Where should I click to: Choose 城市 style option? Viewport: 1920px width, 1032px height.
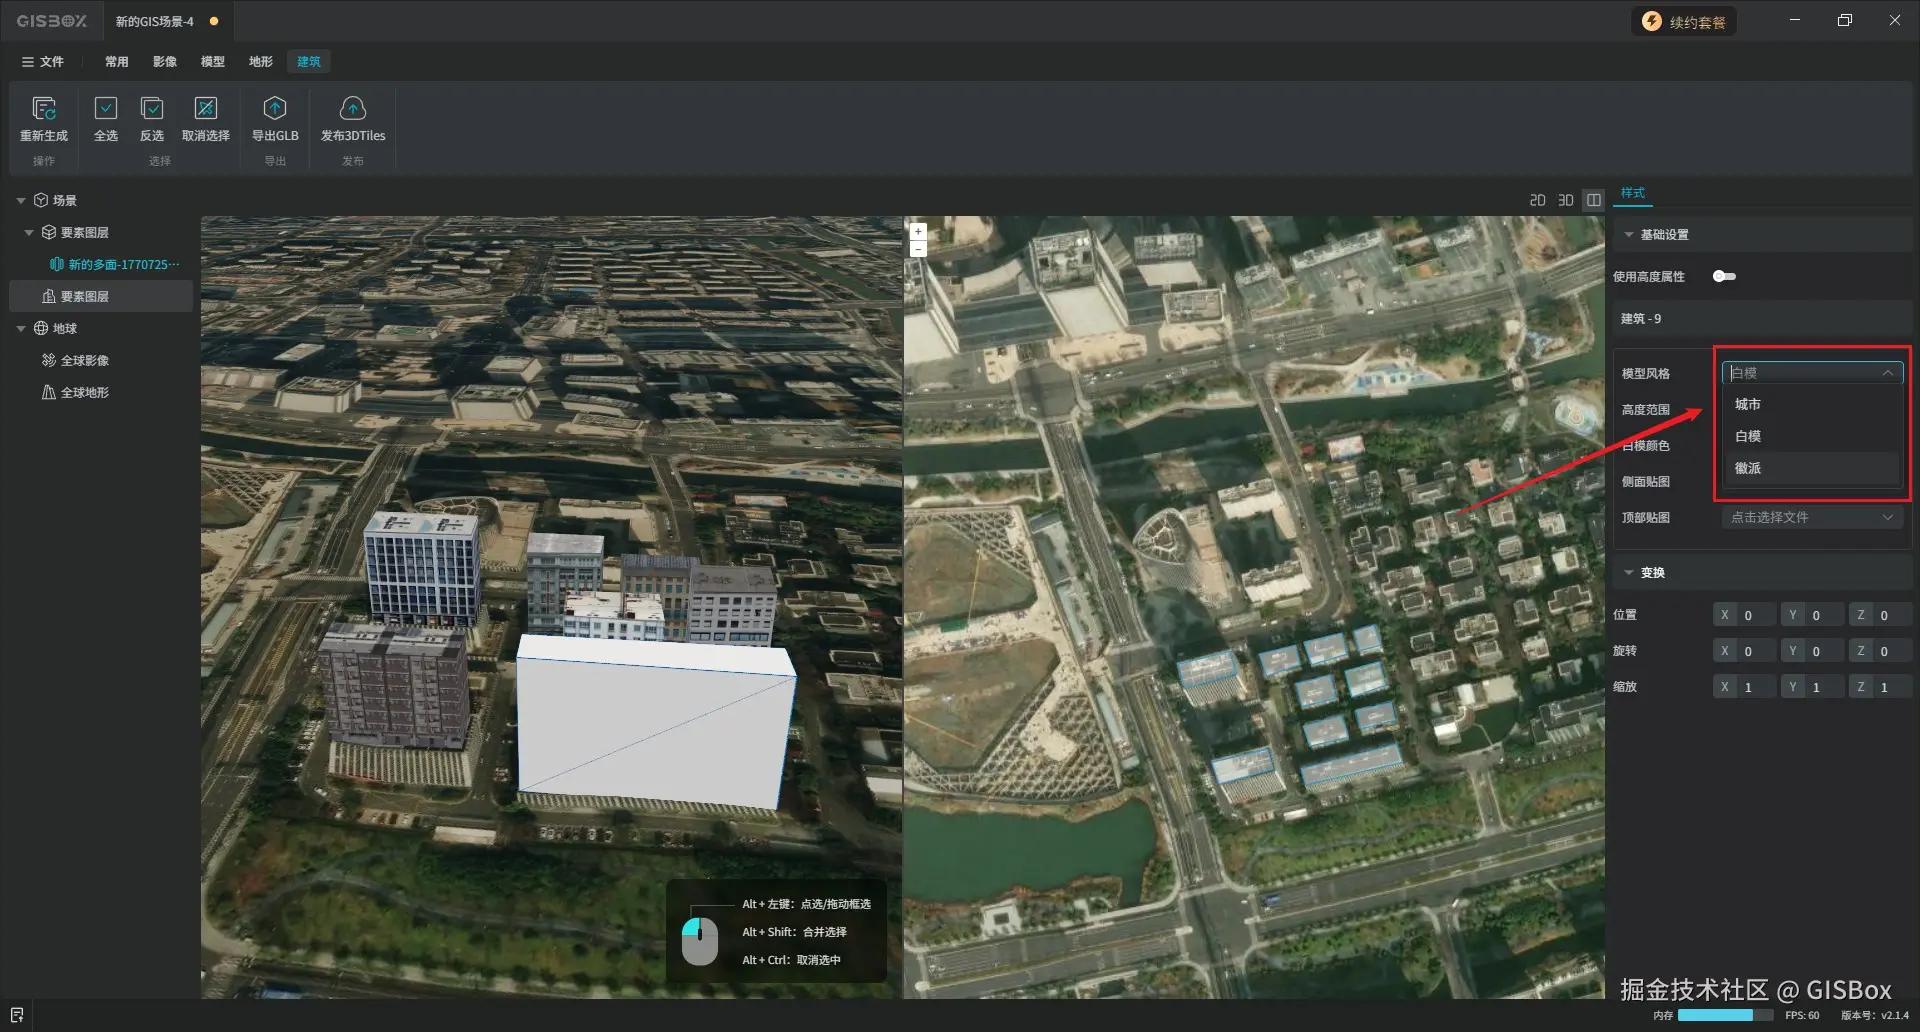(x=1812, y=405)
